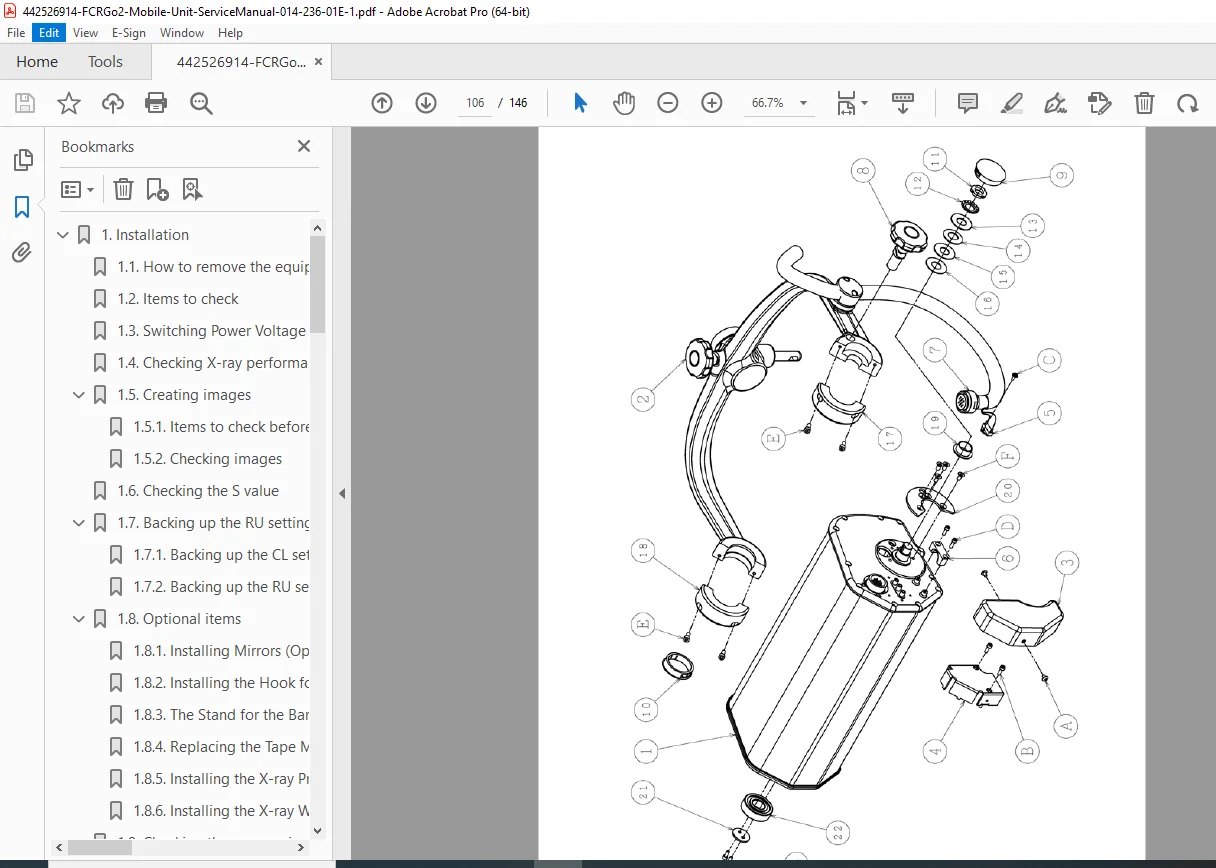This screenshot has width=1216, height=868.
Task: Open the View menu
Action: pyautogui.click(x=85, y=33)
